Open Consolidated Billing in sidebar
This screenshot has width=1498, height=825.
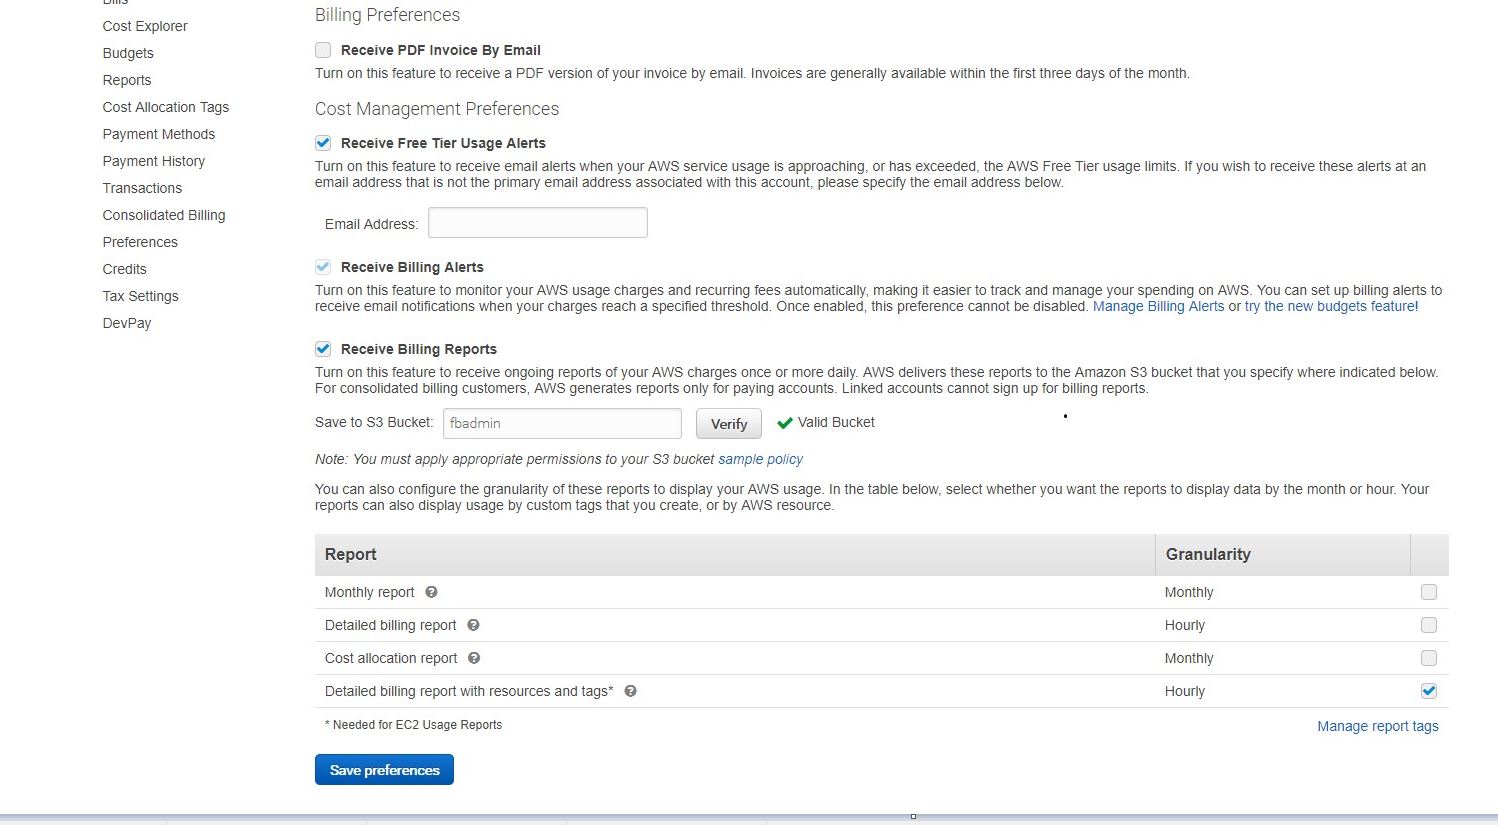click(164, 215)
